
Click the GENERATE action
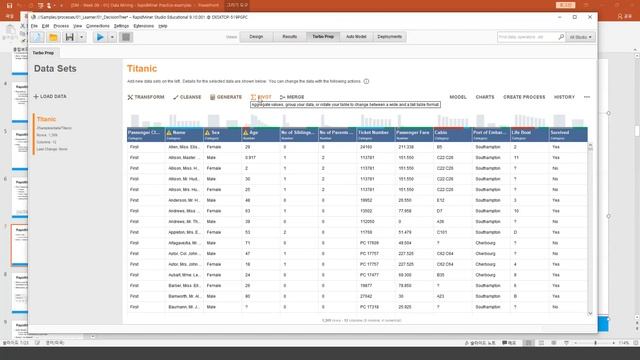tap(226, 97)
